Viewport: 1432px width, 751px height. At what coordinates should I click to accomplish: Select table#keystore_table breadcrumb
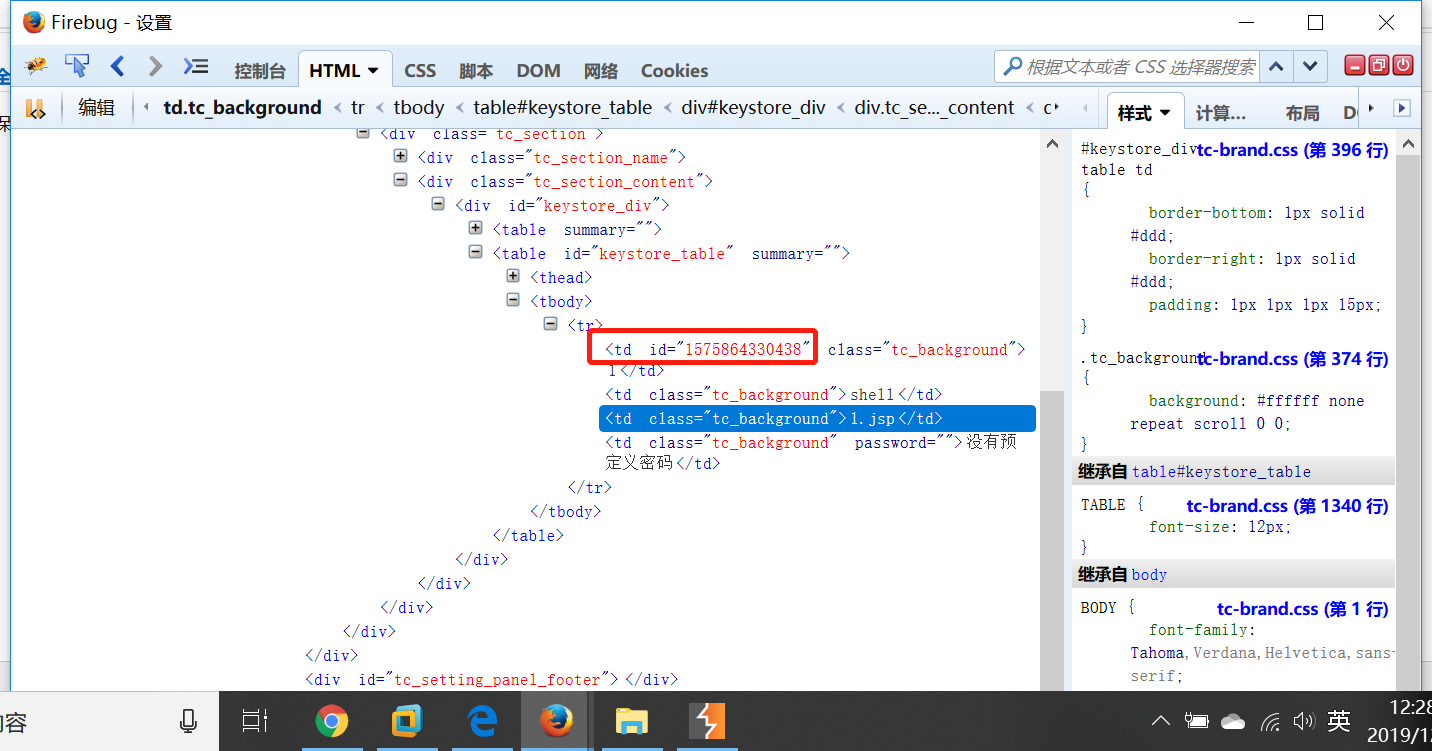click(x=563, y=108)
